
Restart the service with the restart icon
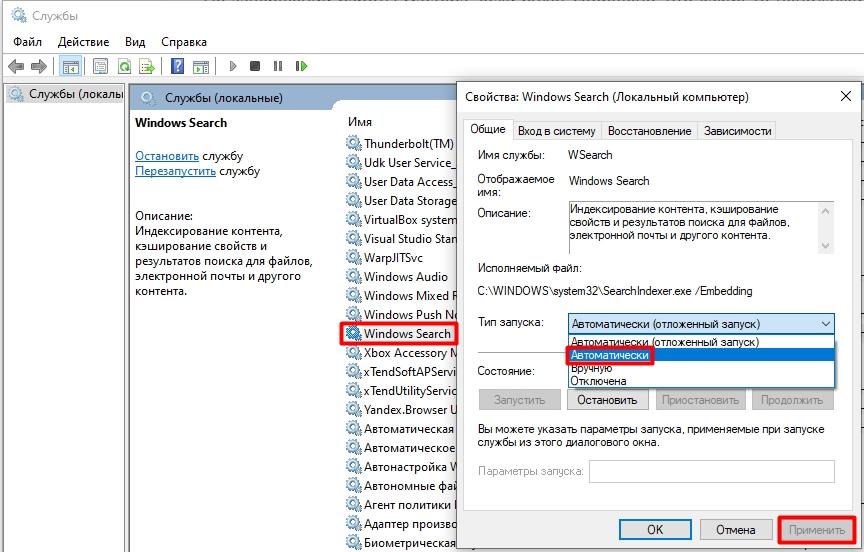click(301, 66)
